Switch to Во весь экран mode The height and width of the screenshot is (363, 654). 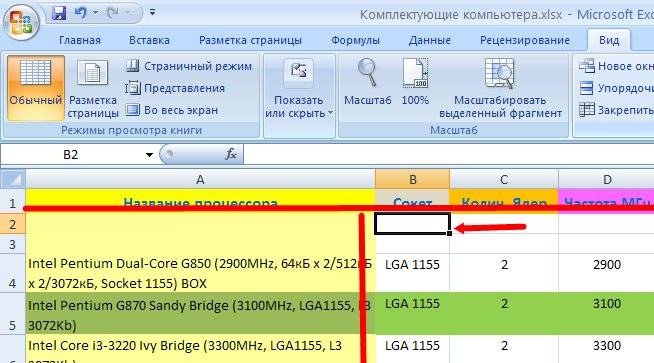tap(172, 110)
